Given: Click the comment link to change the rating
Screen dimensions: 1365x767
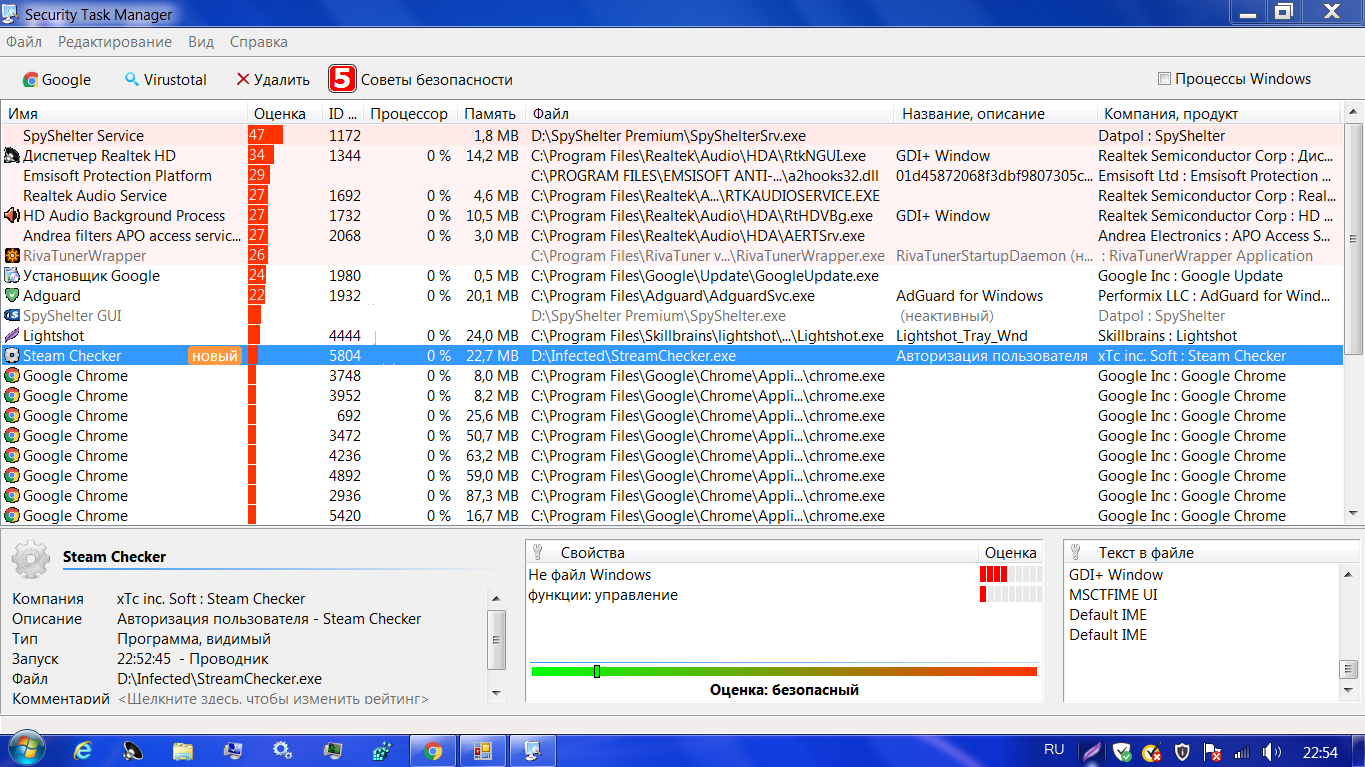Looking at the screenshot, I should 274,699.
